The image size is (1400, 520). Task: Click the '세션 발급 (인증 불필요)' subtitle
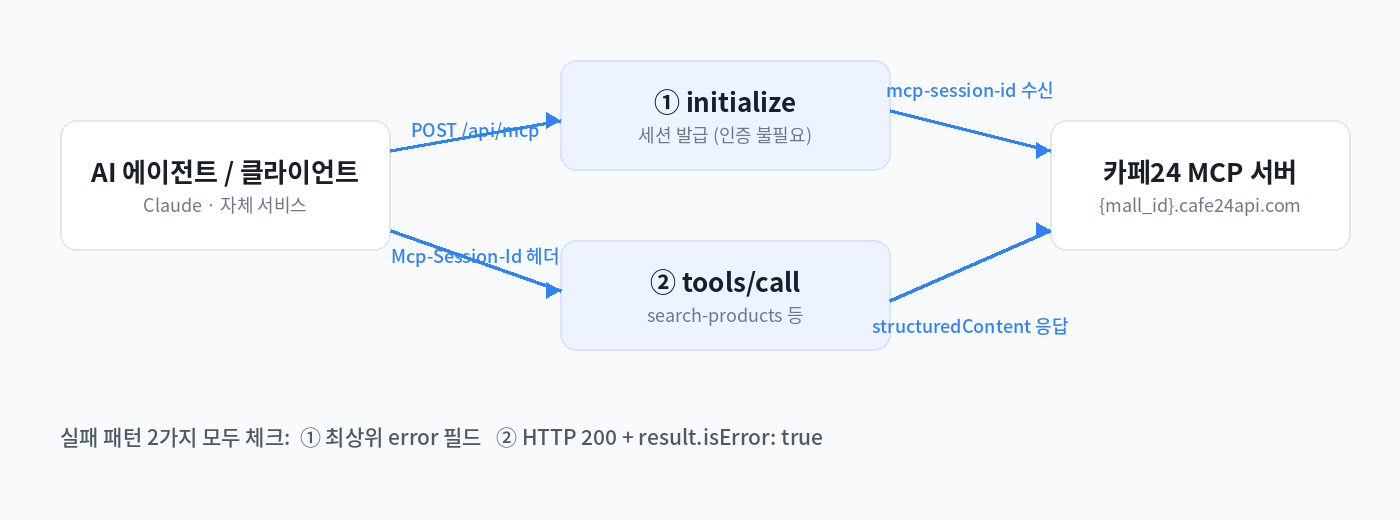[725, 136]
